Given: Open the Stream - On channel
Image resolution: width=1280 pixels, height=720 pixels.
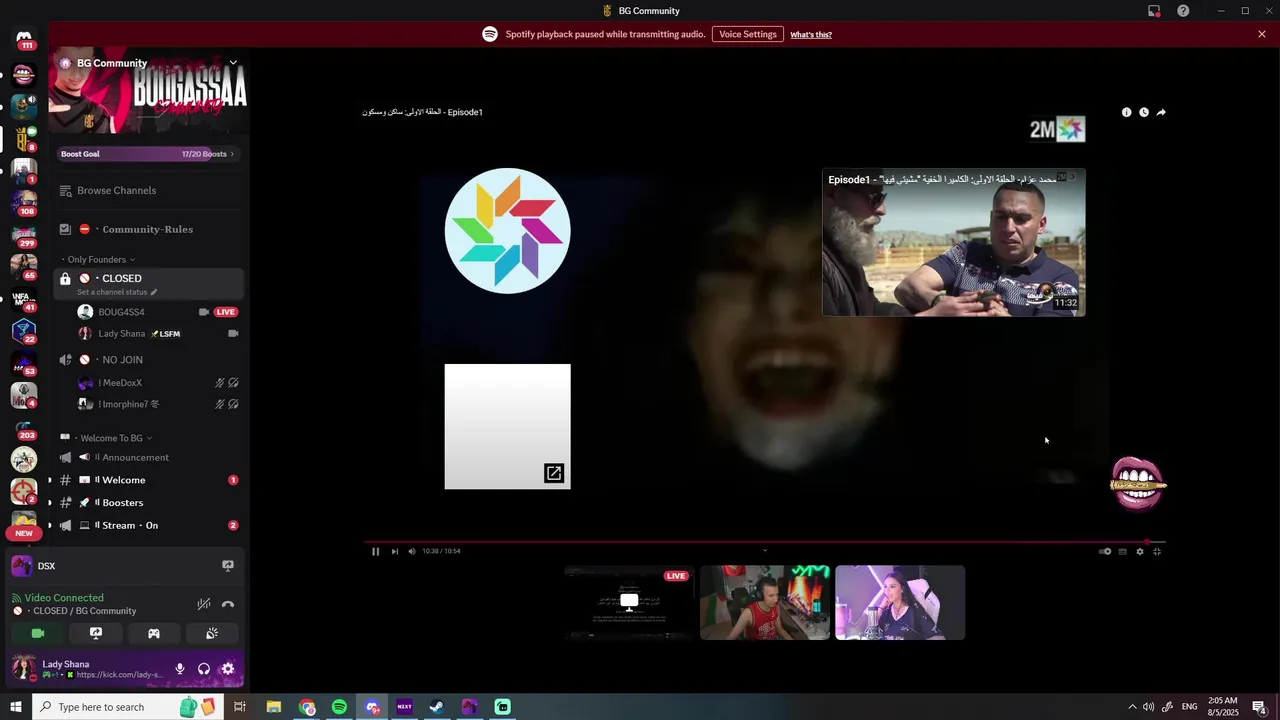Looking at the screenshot, I should tap(148, 525).
